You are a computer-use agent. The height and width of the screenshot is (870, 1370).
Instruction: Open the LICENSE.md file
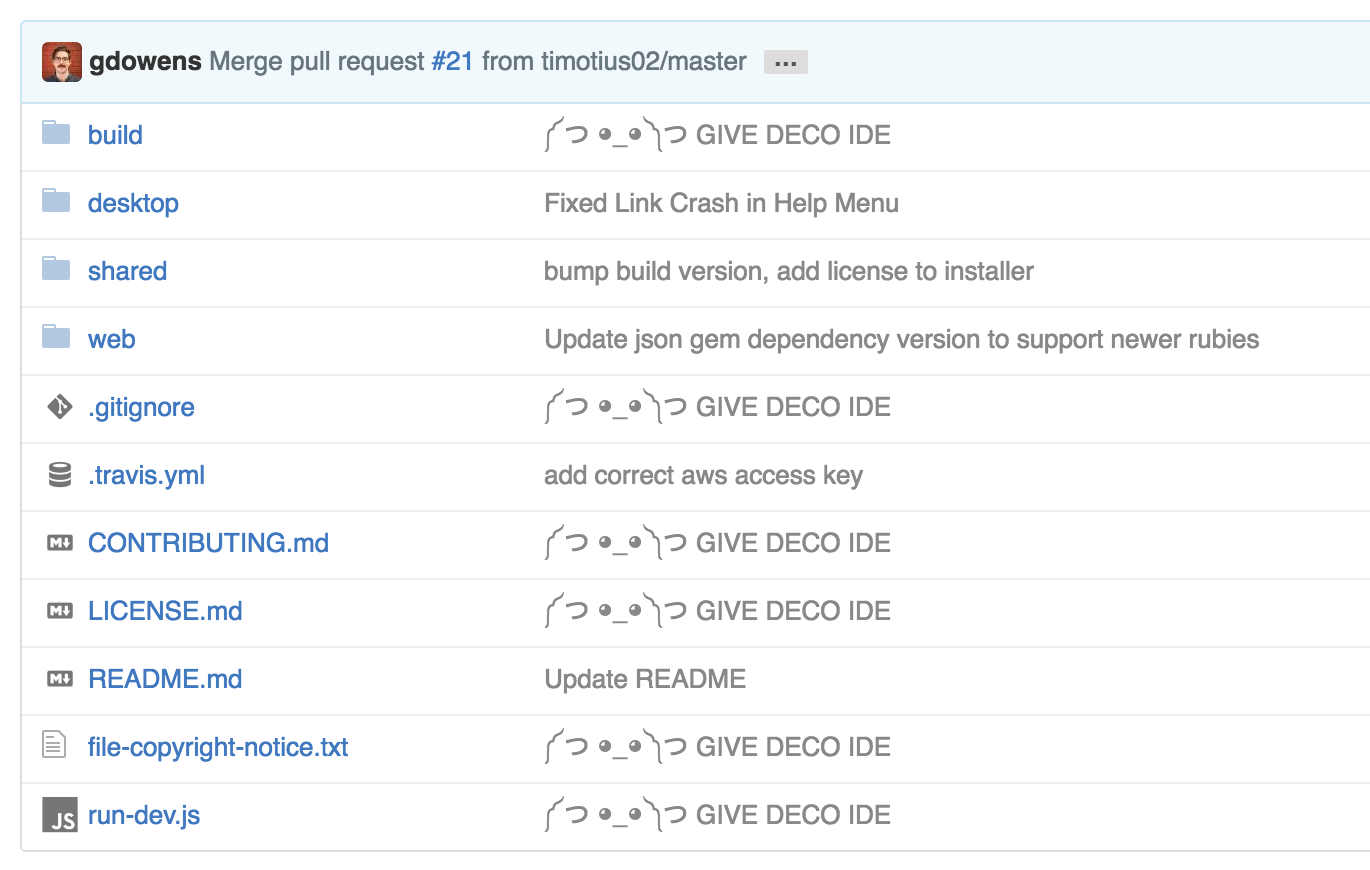point(165,610)
